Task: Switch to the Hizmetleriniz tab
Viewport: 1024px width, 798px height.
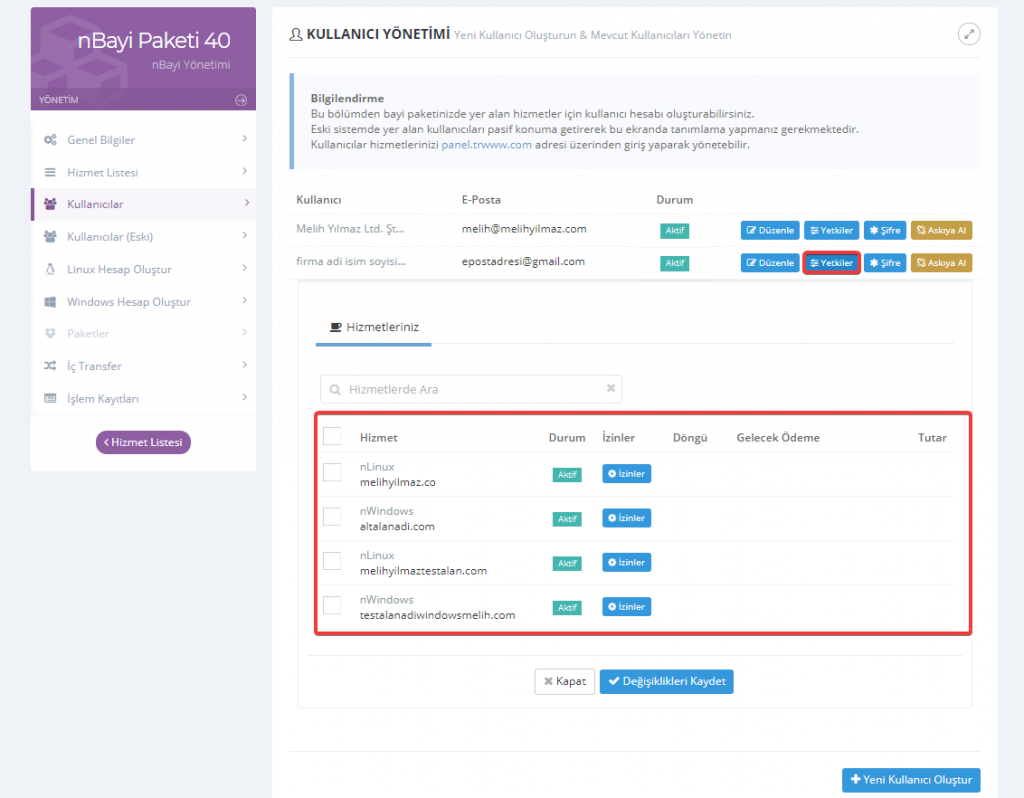Action: 374,327
